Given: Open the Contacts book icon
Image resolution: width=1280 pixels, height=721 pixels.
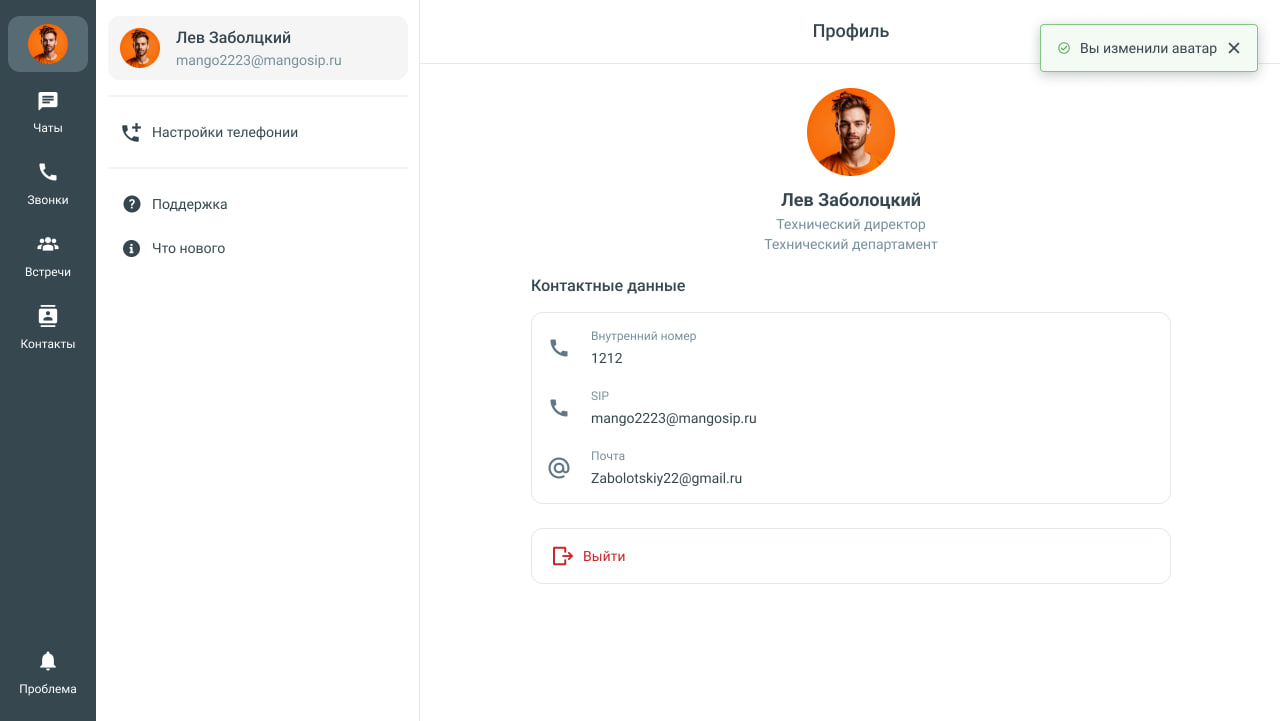Looking at the screenshot, I should tap(48, 316).
